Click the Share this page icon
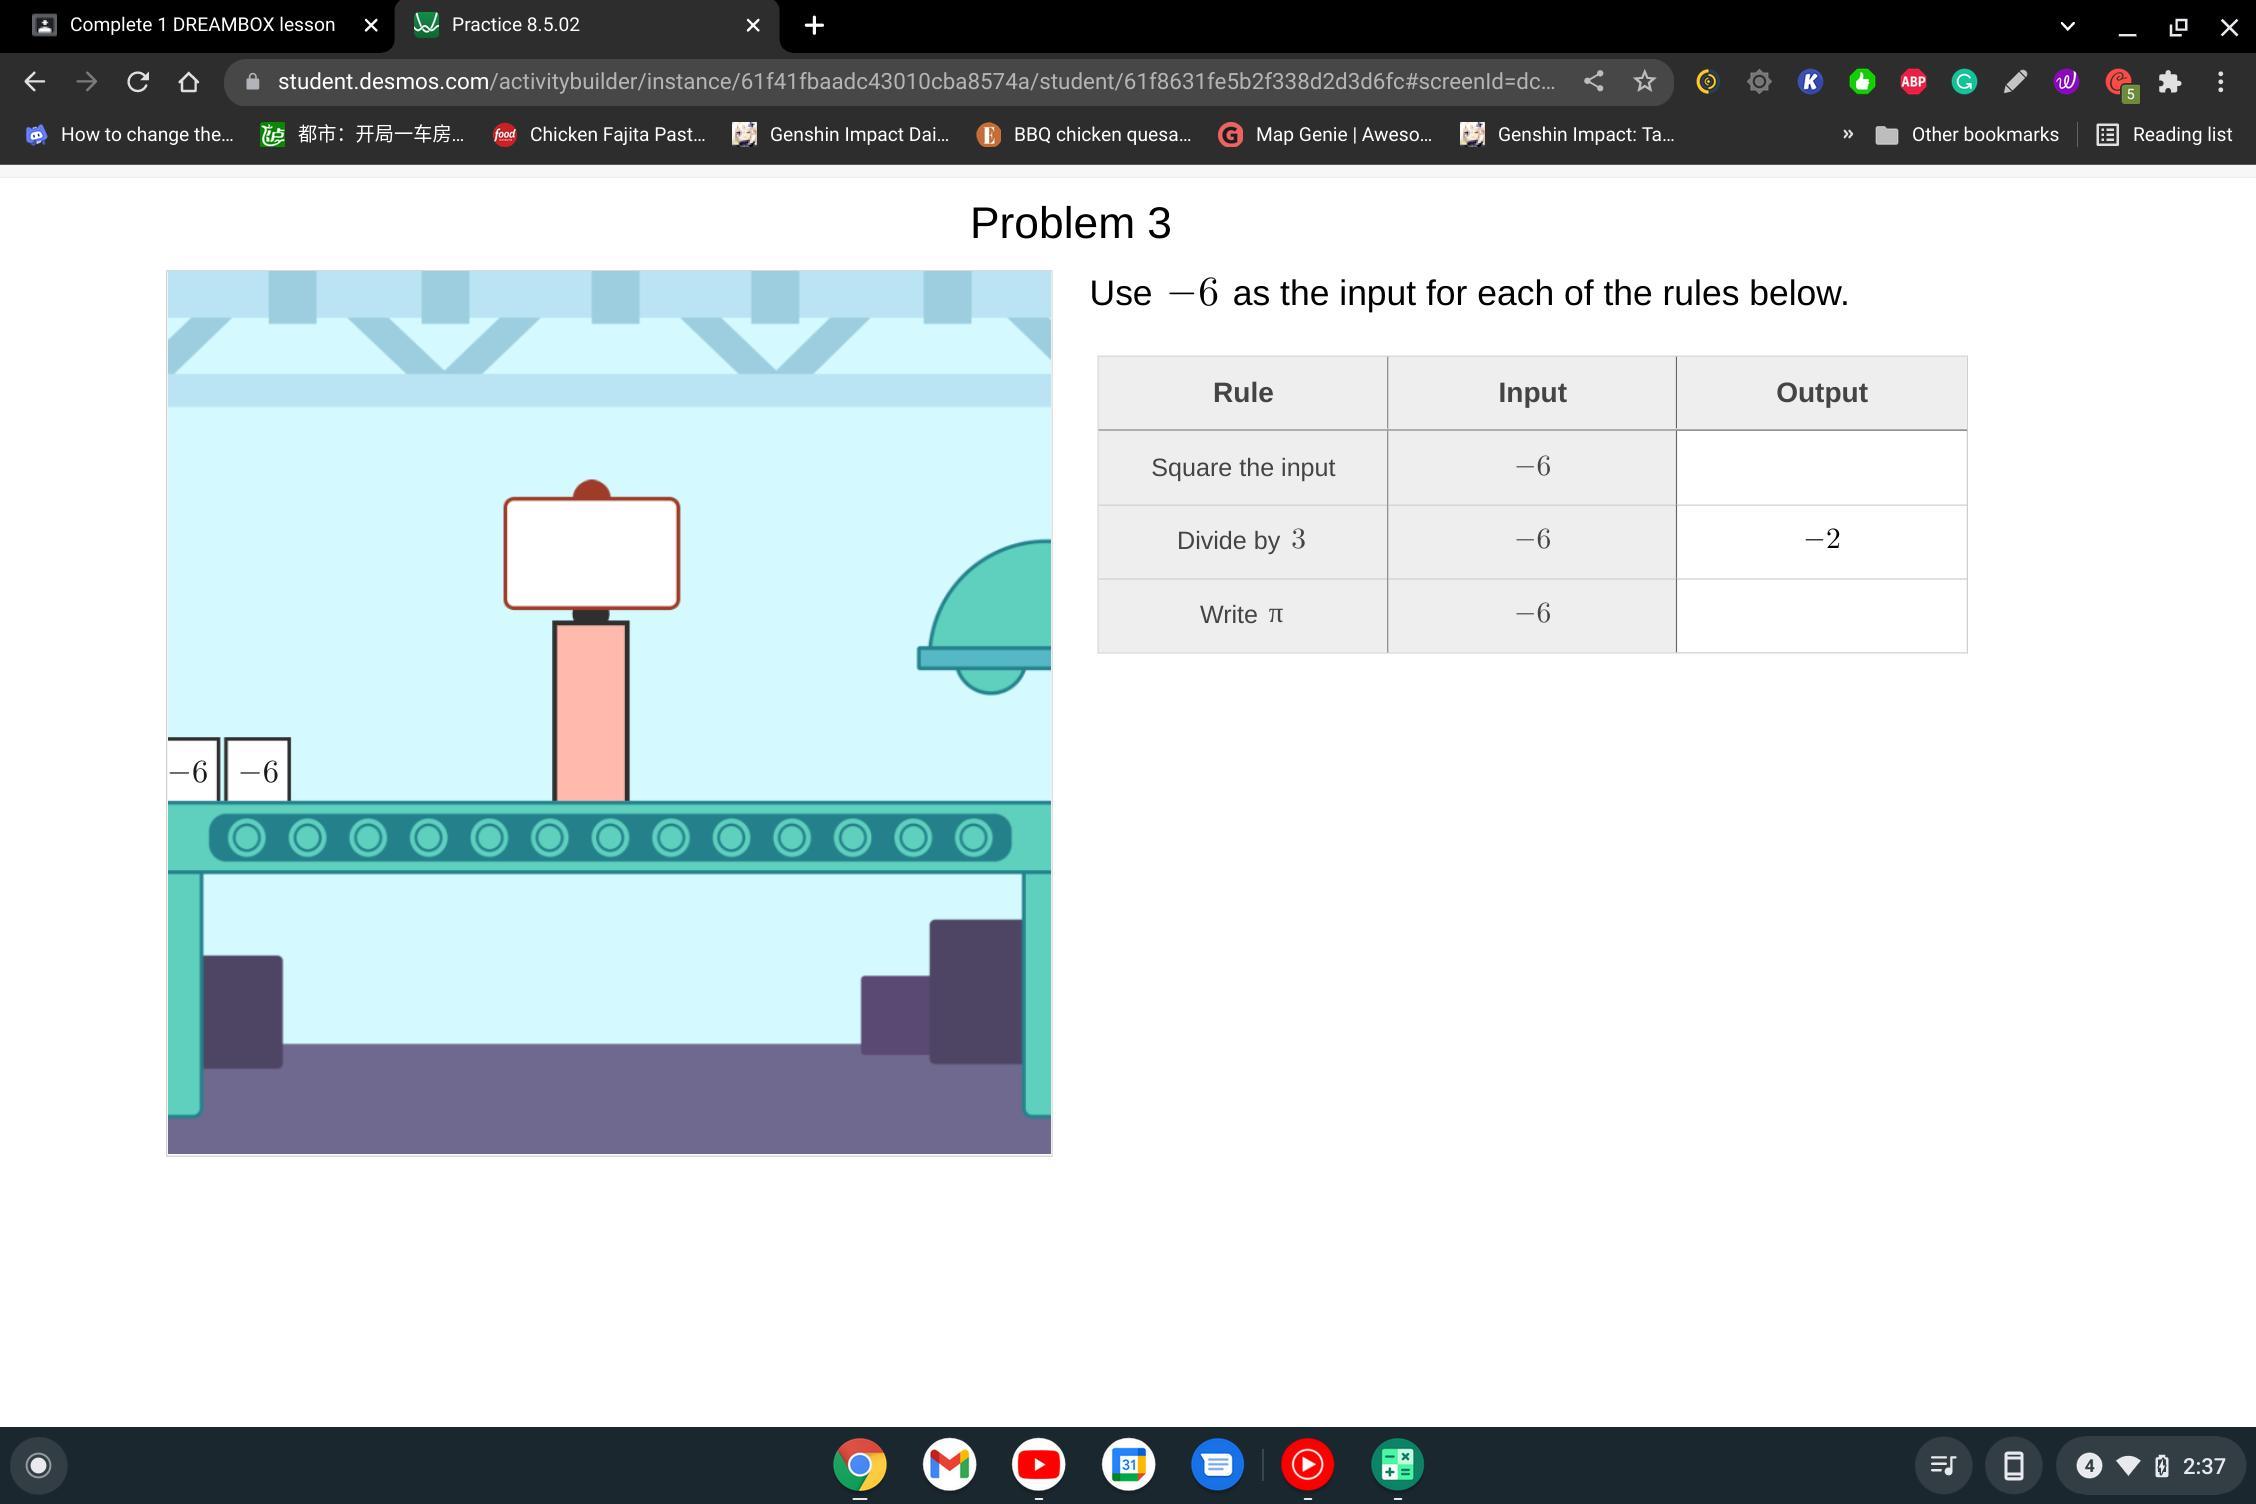Image resolution: width=2256 pixels, height=1504 pixels. [x=1594, y=82]
